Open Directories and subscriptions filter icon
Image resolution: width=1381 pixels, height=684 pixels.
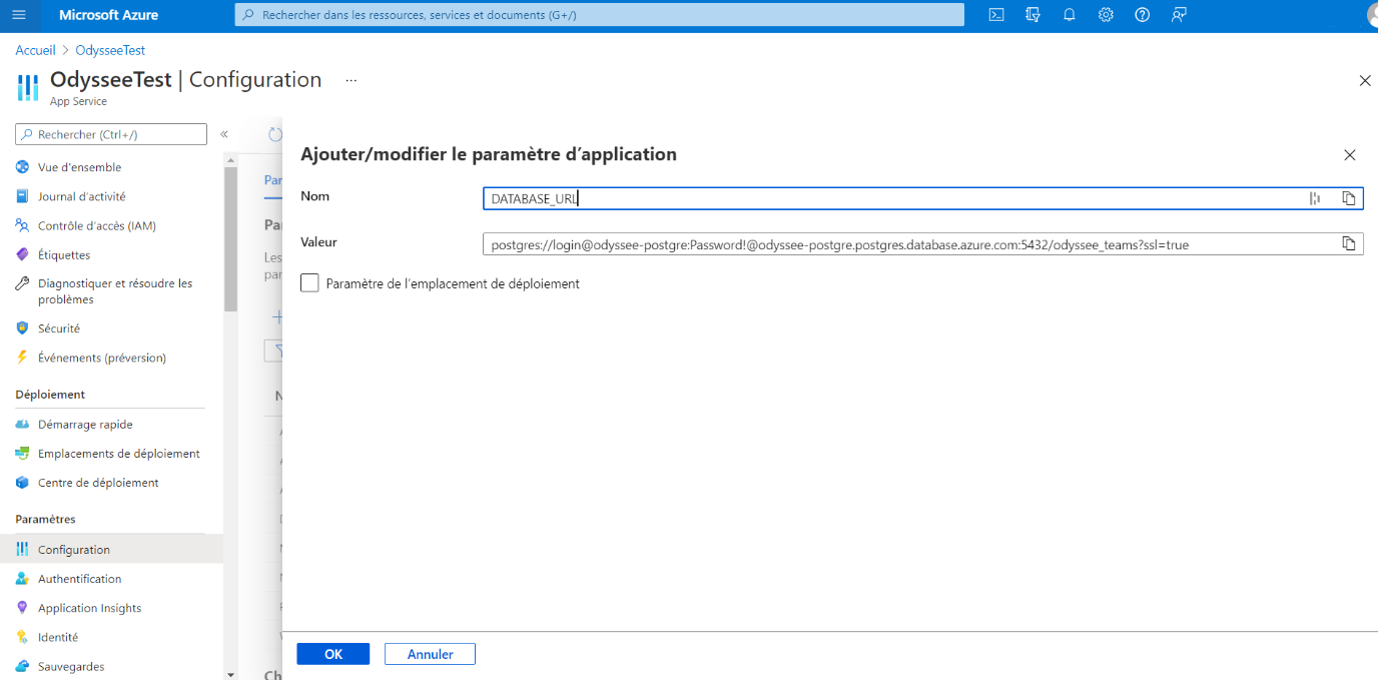(1033, 15)
